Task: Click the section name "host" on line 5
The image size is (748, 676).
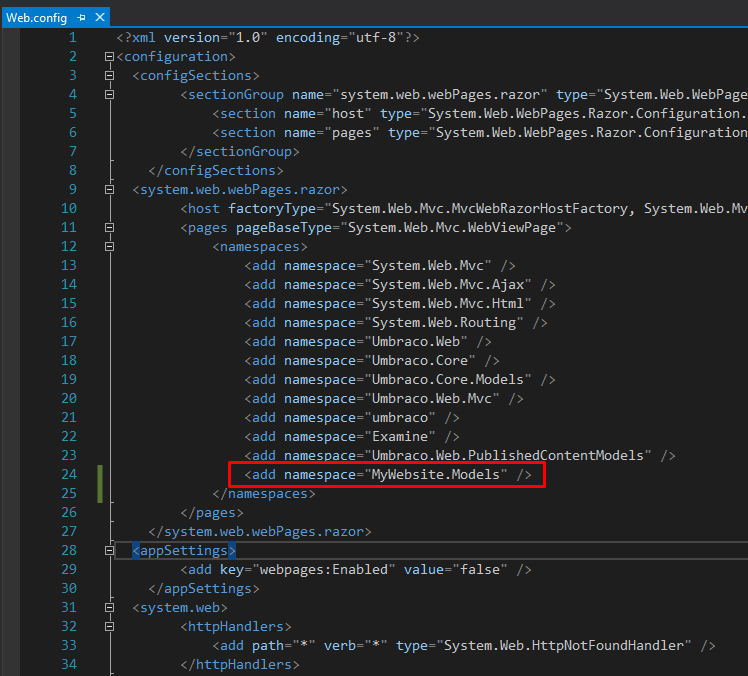Action: click(348, 114)
